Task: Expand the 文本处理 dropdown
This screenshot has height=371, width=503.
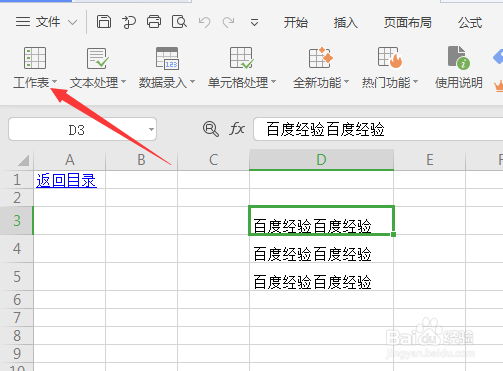Action: click(123, 81)
